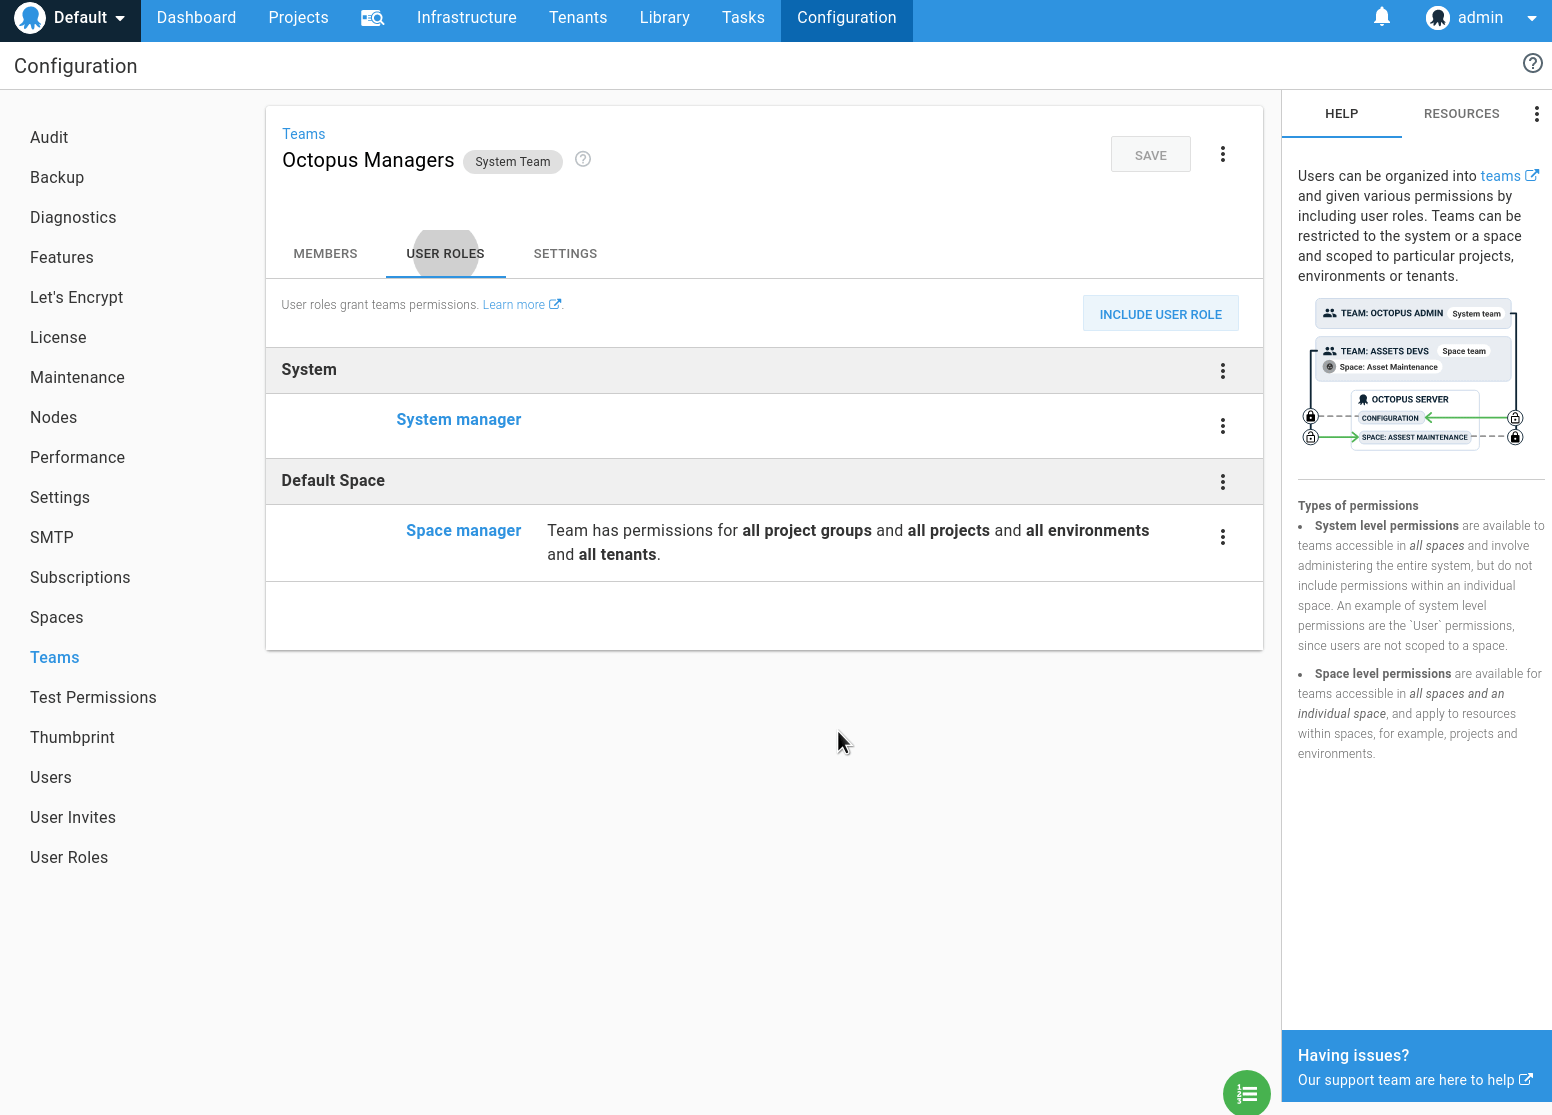
Task: Open overflow menu next to SAVE button
Action: point(1223,154)
